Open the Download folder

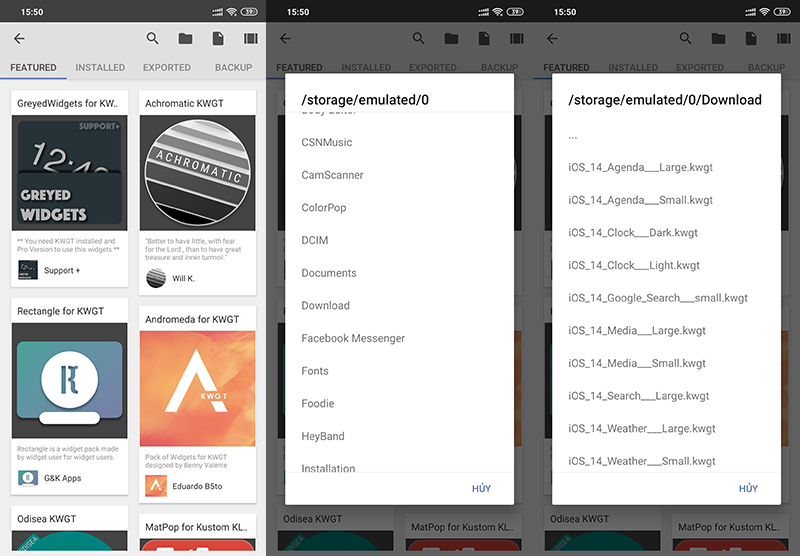[x=399, y=306]
